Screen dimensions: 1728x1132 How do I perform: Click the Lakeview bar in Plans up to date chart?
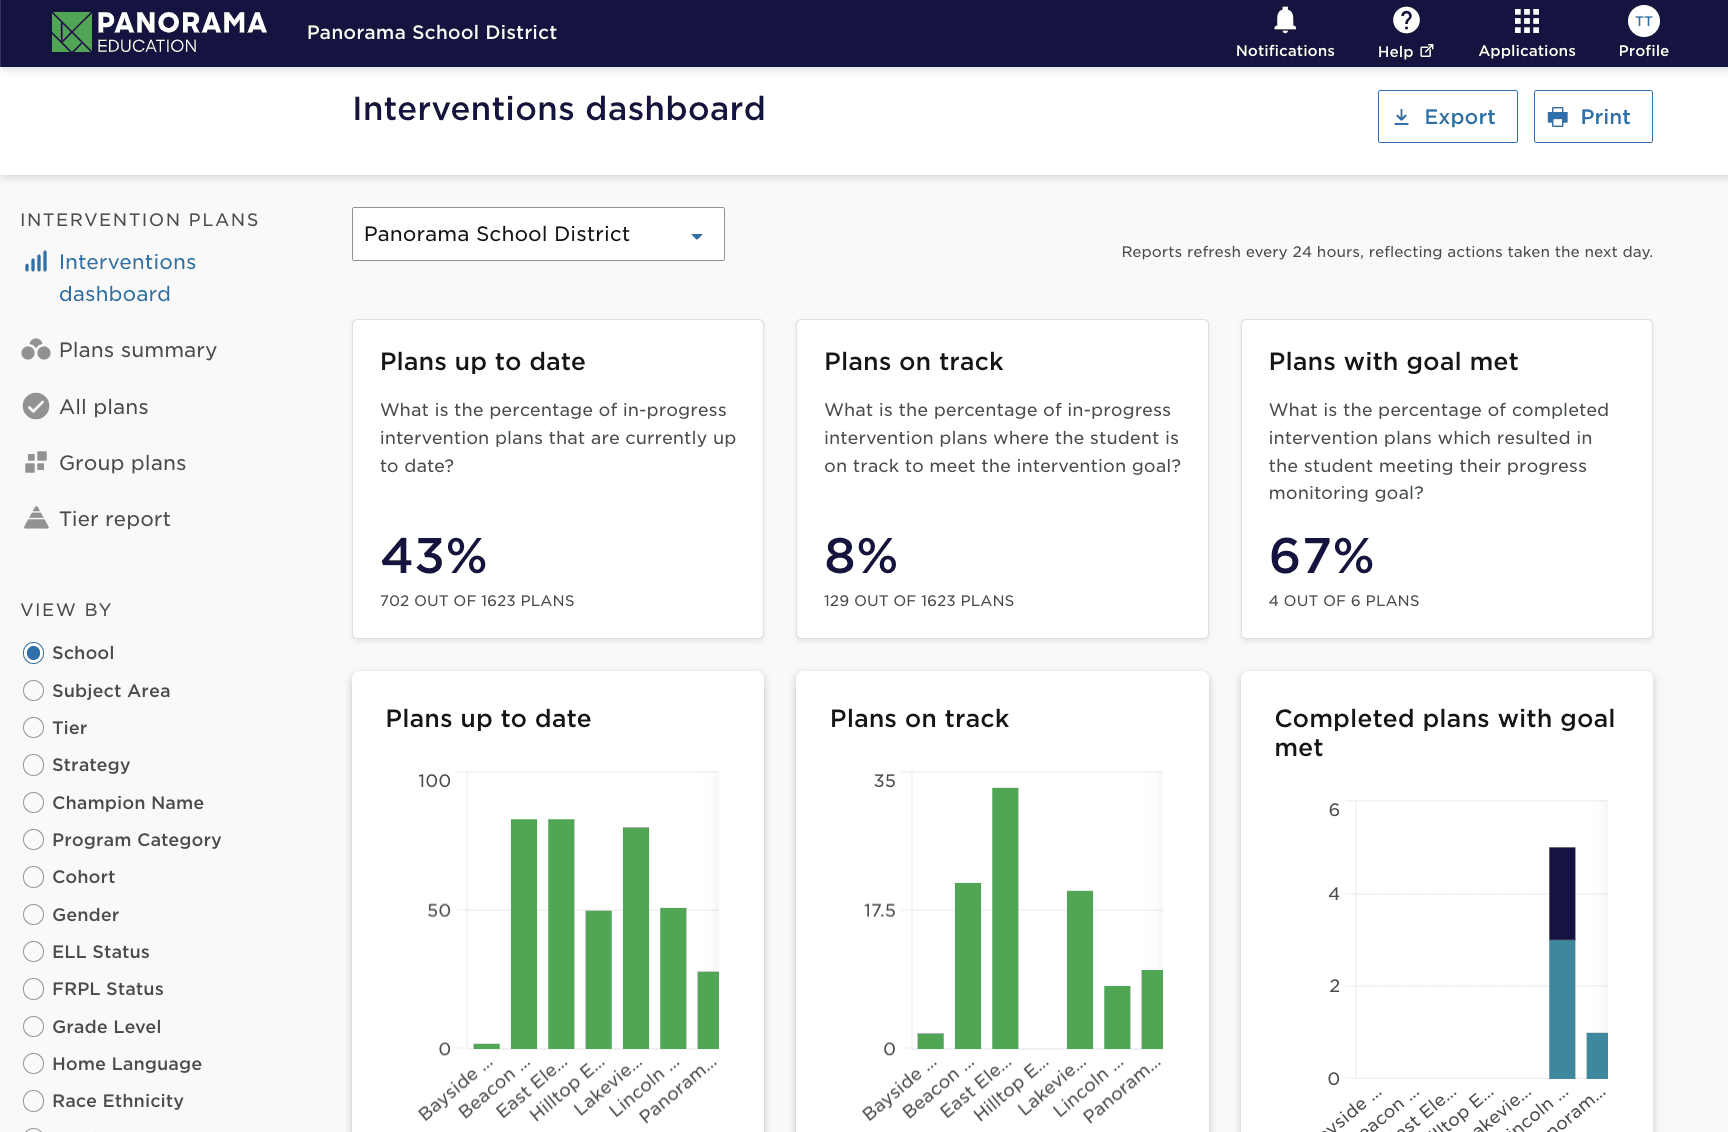tap(636, 938)
